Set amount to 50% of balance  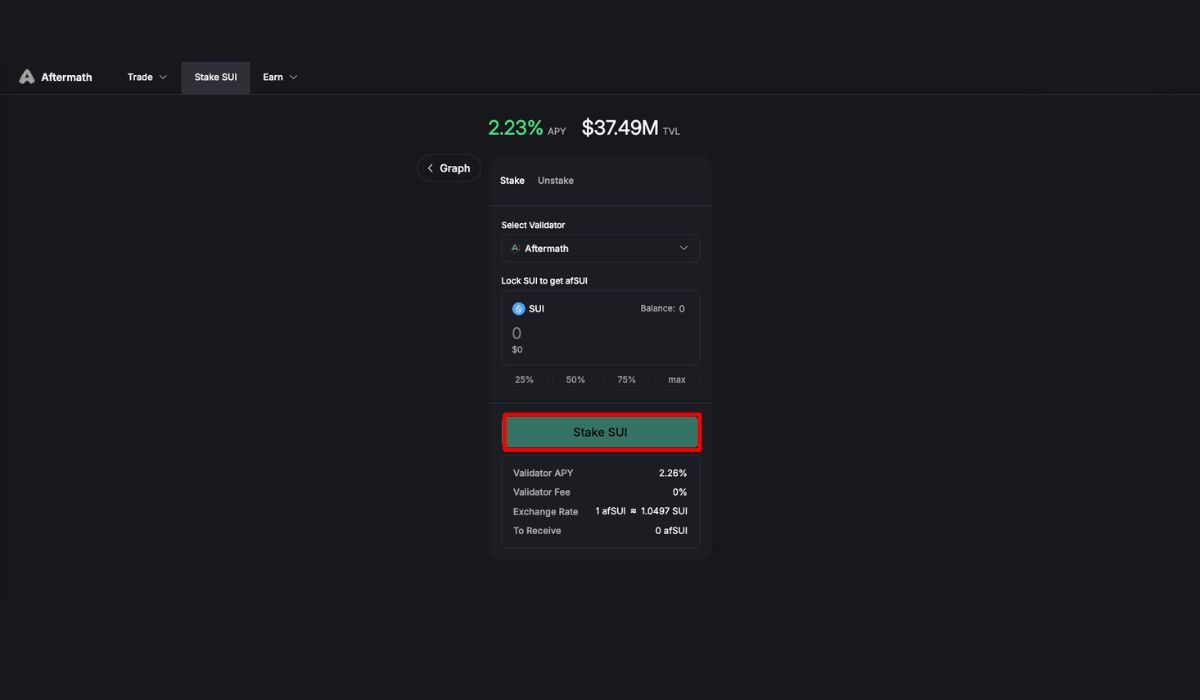575,380
